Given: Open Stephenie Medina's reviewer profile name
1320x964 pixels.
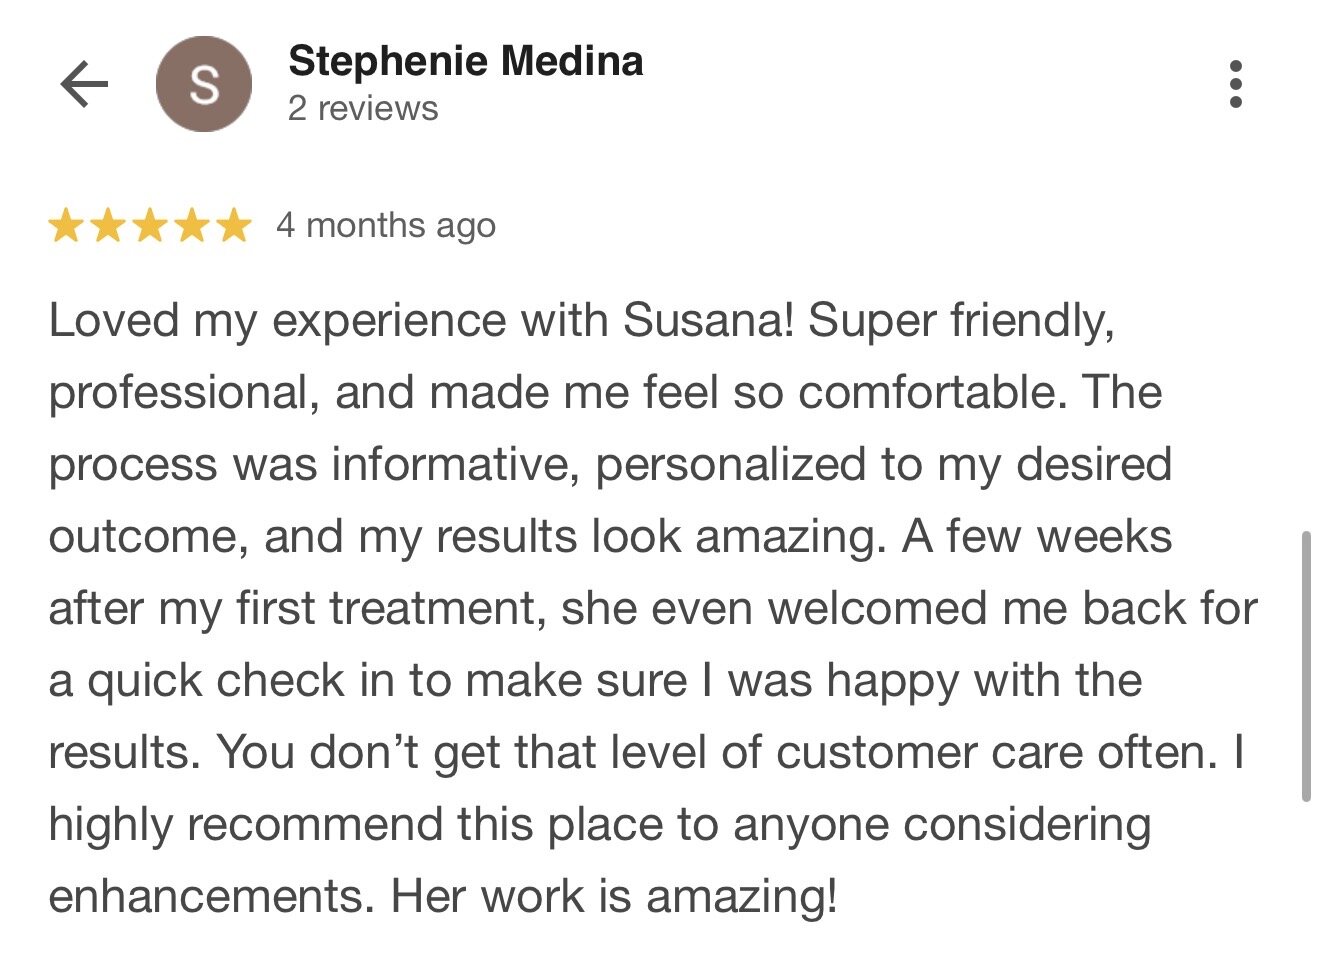Looking at the screenshot, I should pyautogui.click(x=465, y=62).
